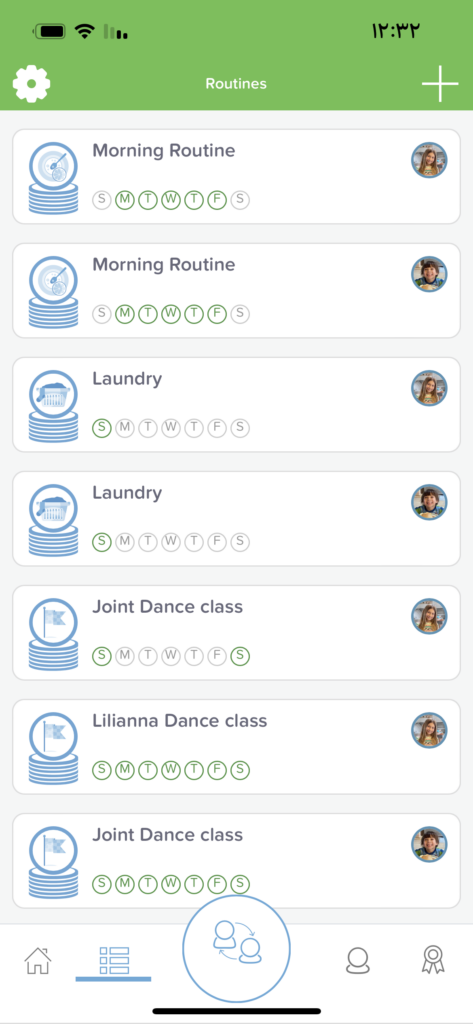Select the routines list tab icon
The height and width of the screenshot is (1024, 473).
pos(114,960)
